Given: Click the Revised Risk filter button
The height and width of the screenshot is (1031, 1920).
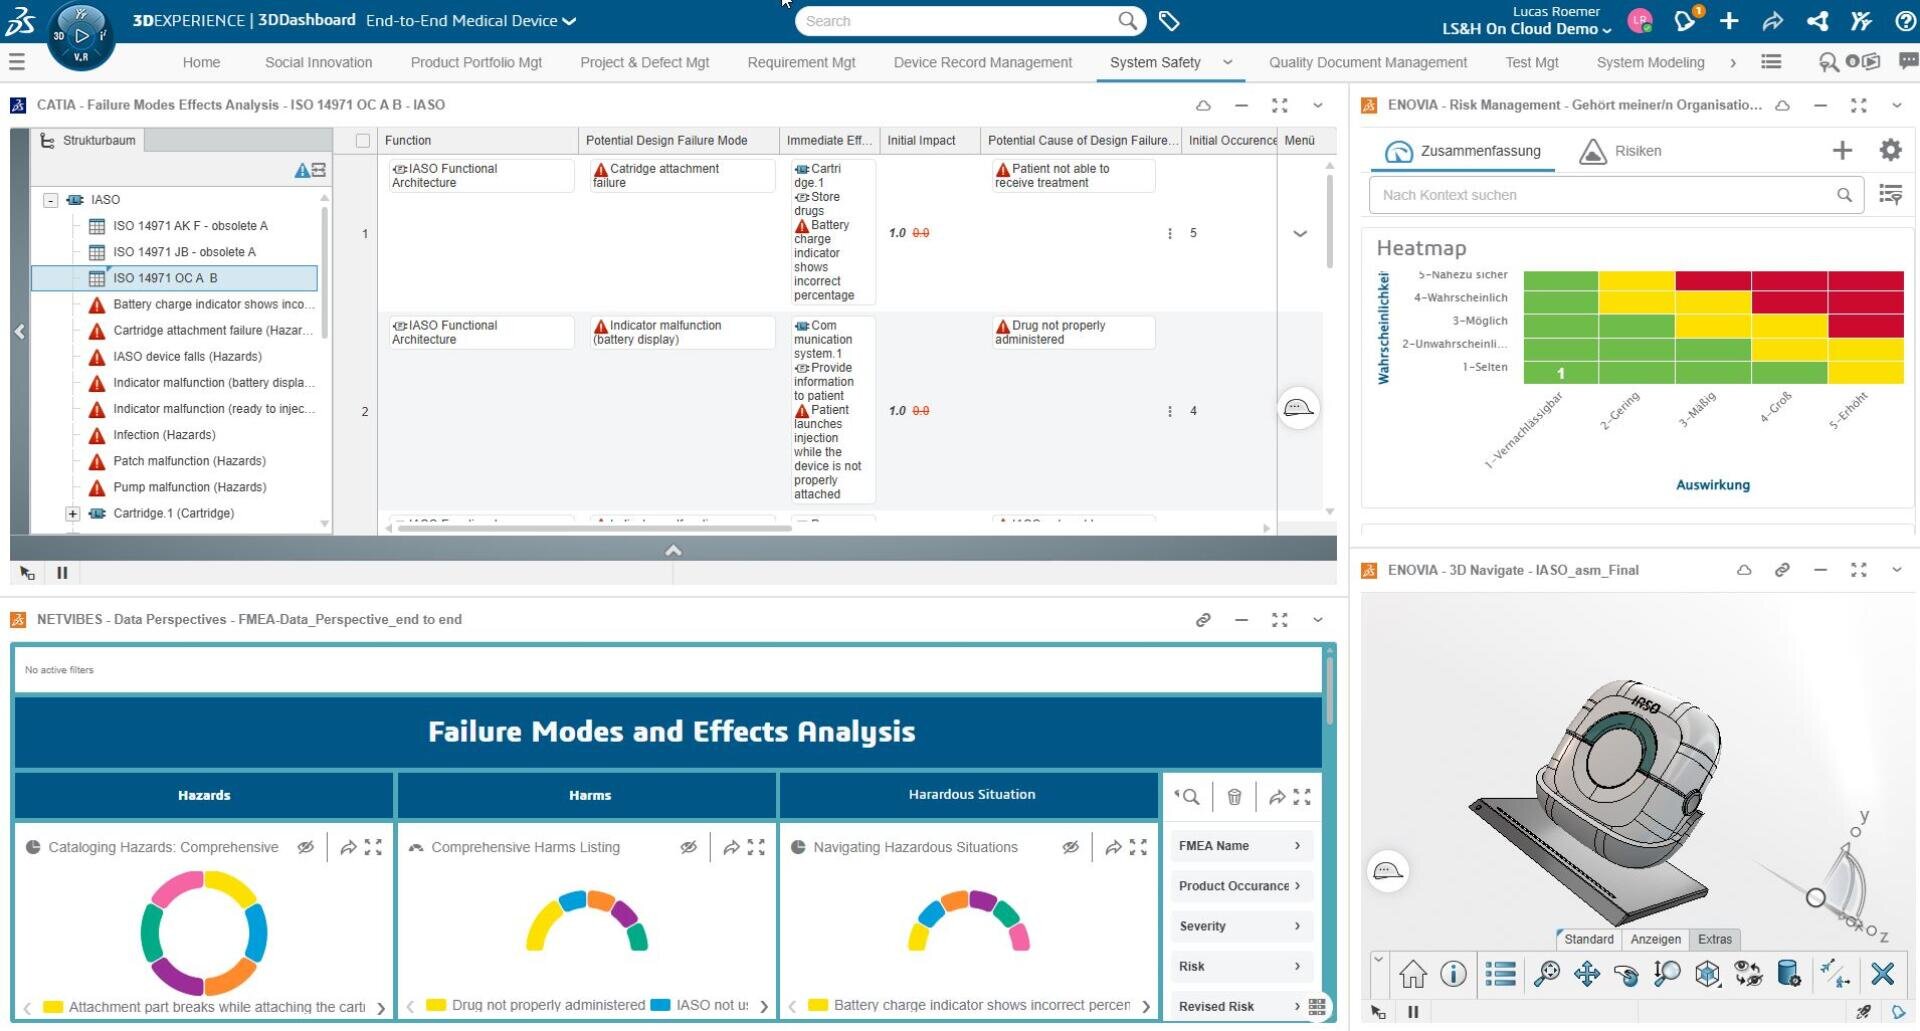Looking at the screenshot, I should tap(1241, 1006).
